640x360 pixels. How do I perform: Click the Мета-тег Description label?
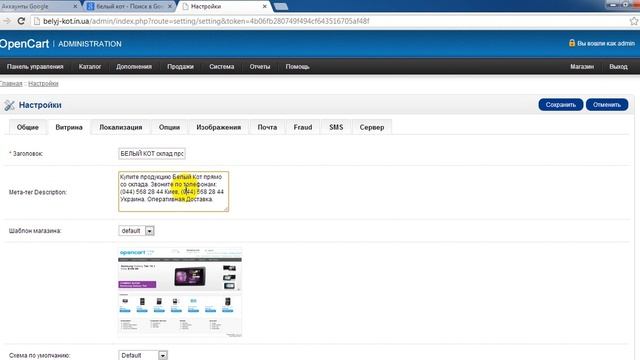[38, 192]
